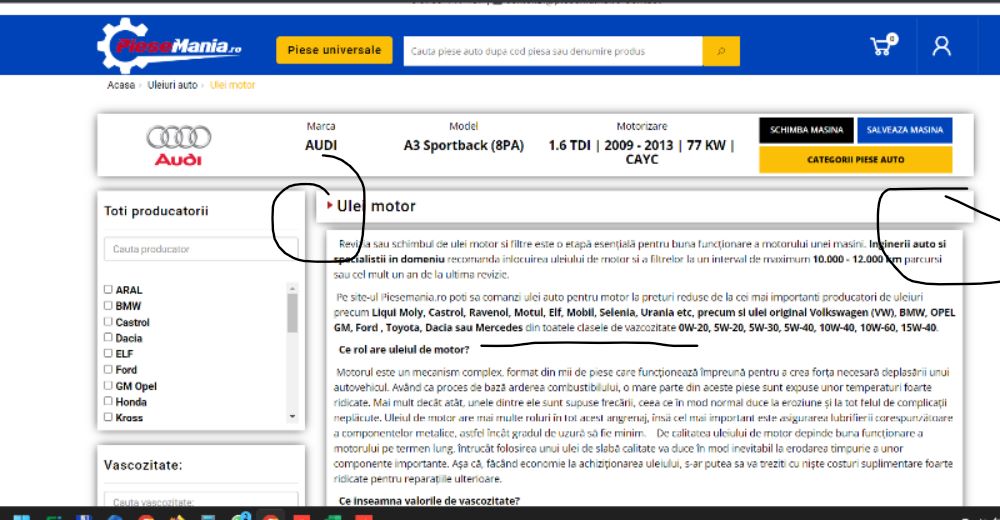Click the PieseMania.ro logo
Image resolution: width=1000 pixels, height=520 pixels.
pyautogui.click(x=170, y=45)
